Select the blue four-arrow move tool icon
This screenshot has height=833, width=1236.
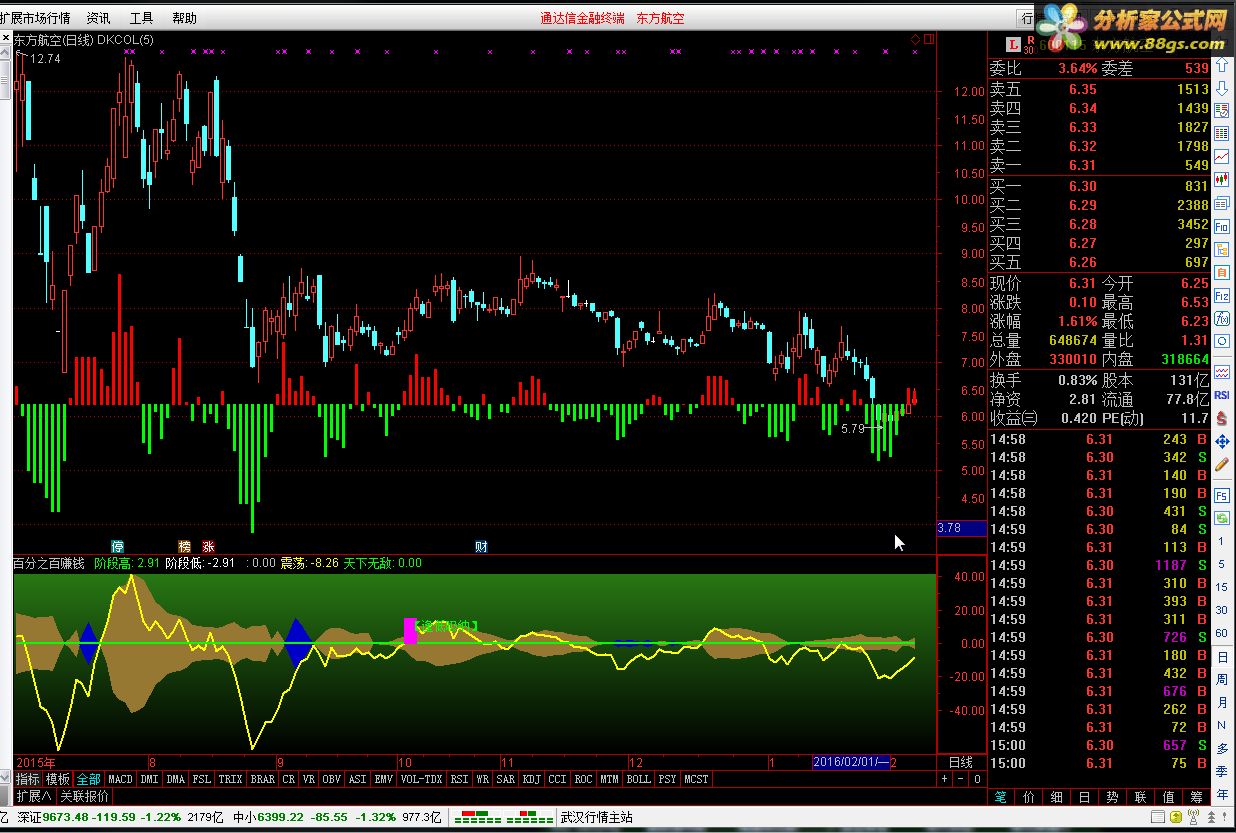click(x=1222, y=440)
